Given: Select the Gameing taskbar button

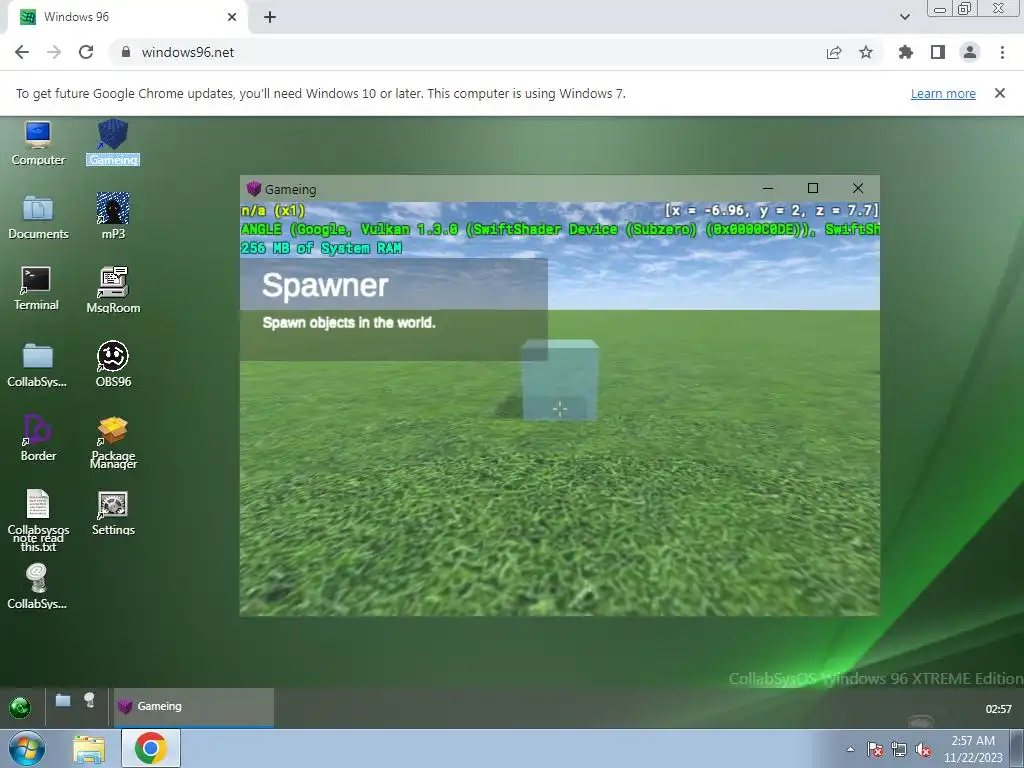Looking at the screenshot, I should tap(194, 707).
